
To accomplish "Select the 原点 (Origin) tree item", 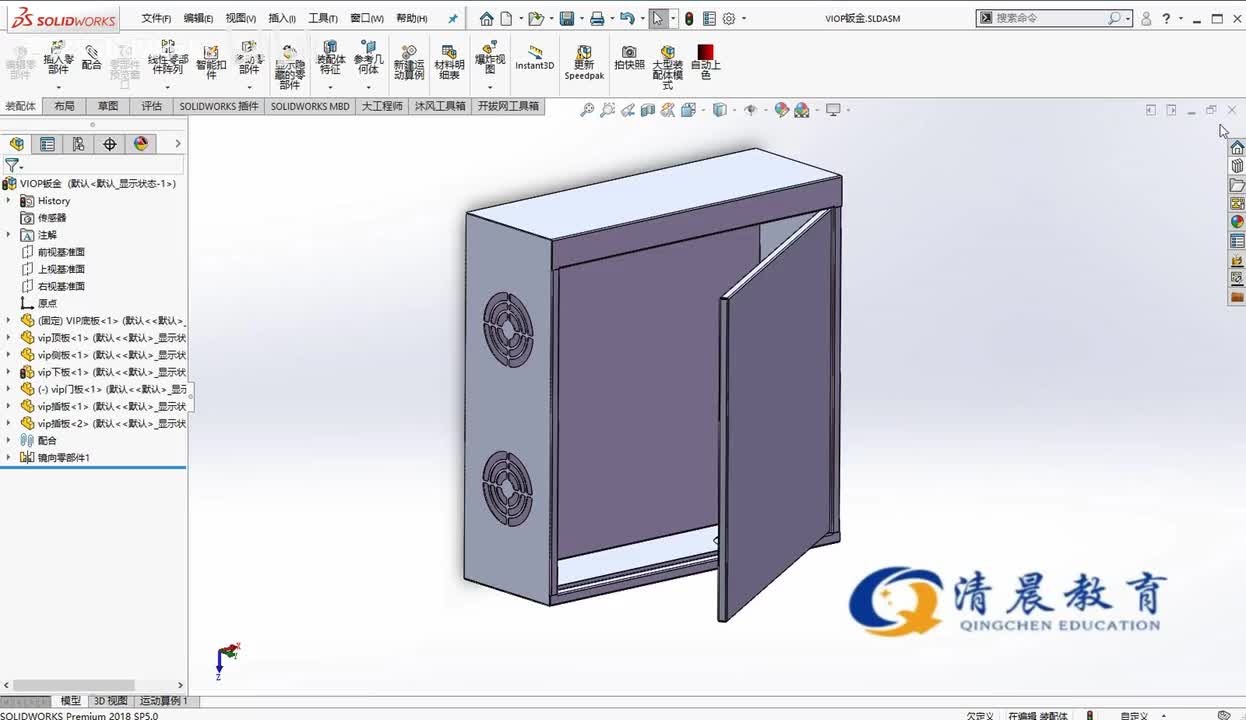I will click(47, 303).
